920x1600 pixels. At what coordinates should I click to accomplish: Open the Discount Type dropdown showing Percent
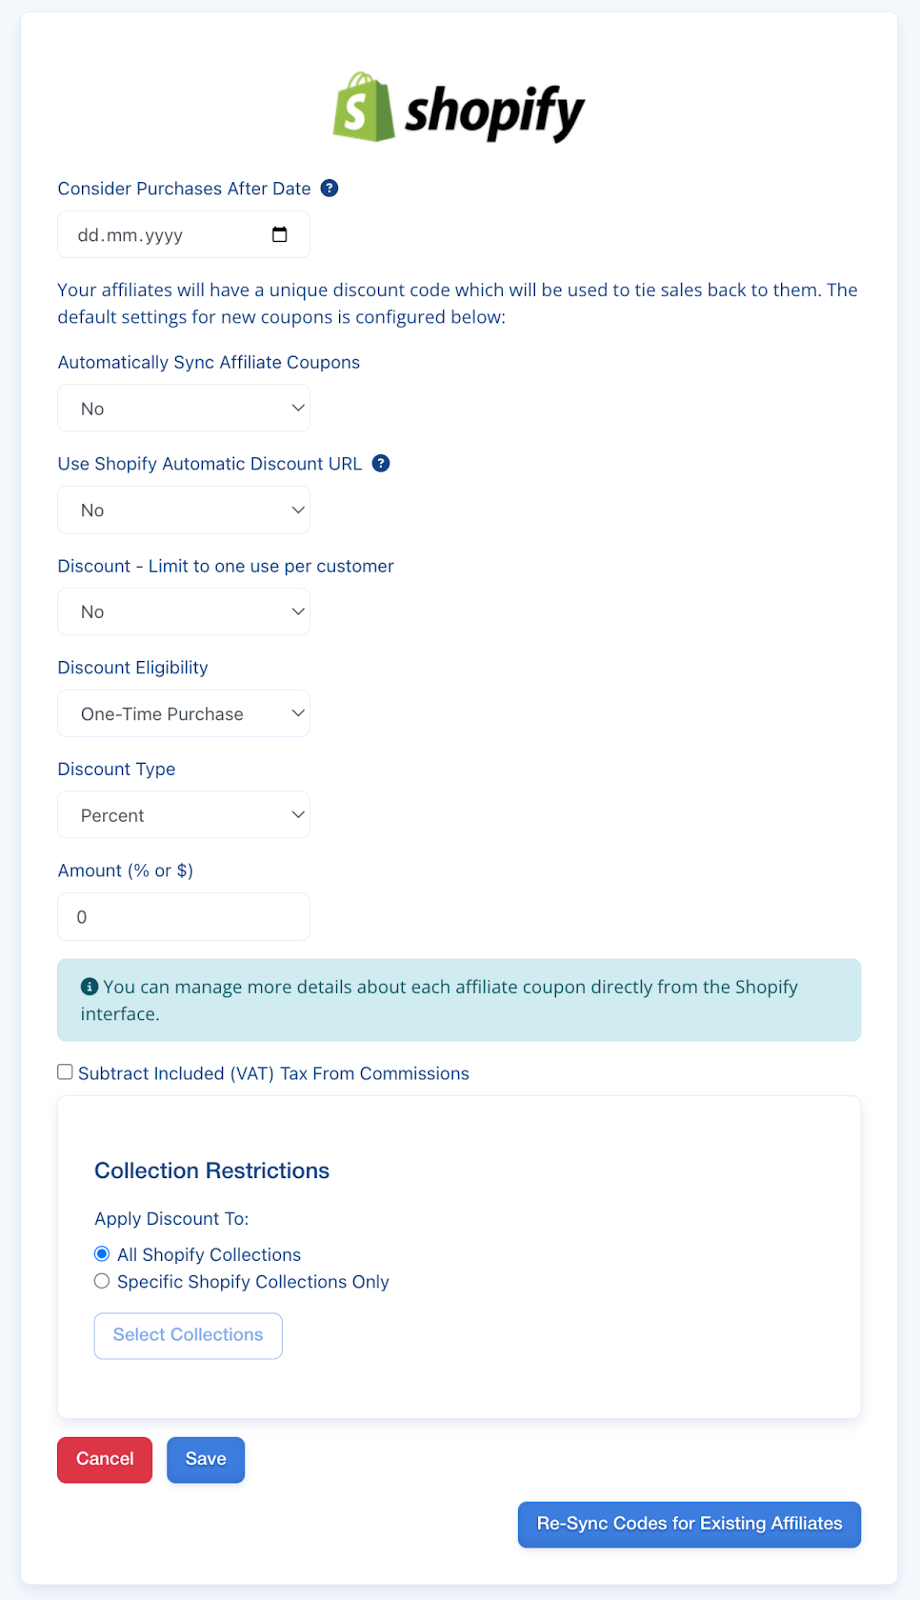tap(183, 814)
